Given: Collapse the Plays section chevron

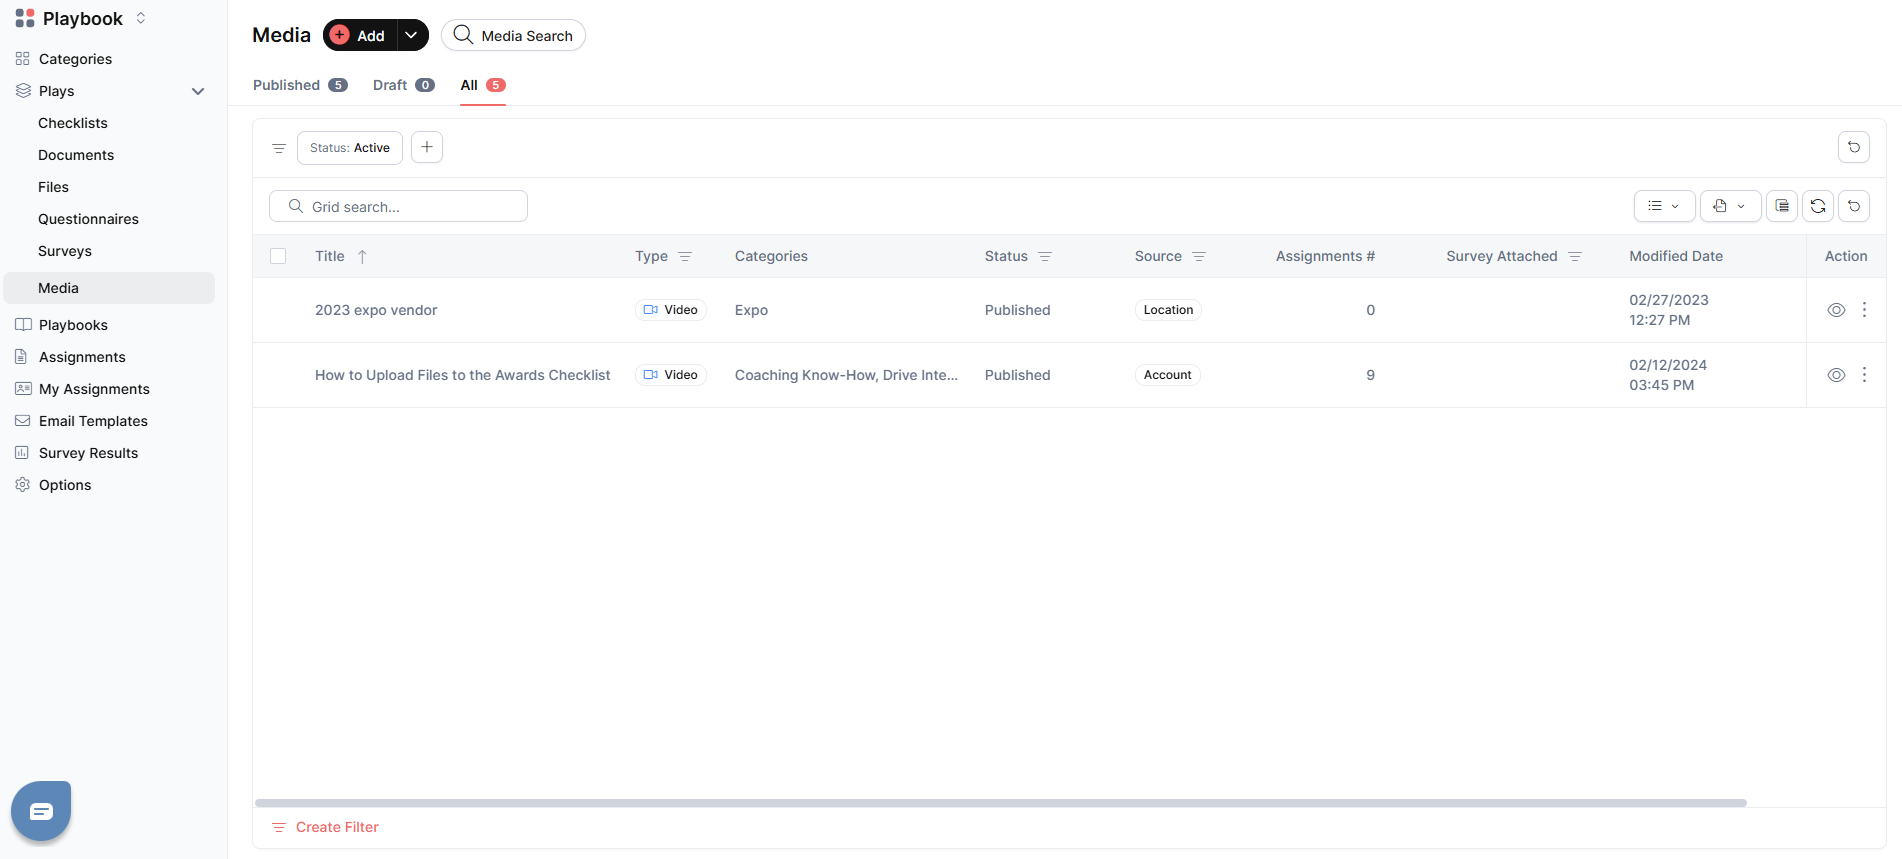Looking at the screenshot, I should point(198,91).
